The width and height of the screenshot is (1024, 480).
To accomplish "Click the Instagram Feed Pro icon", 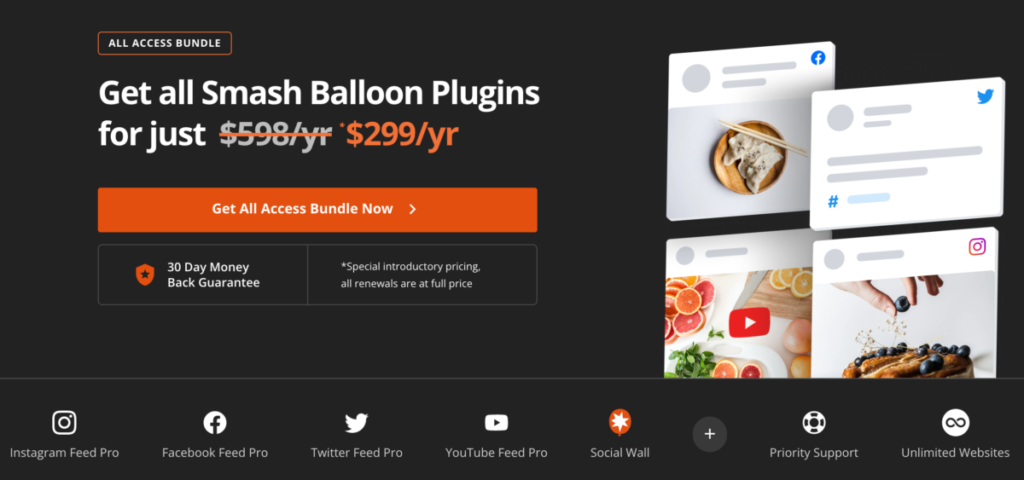I will point(64,423).
